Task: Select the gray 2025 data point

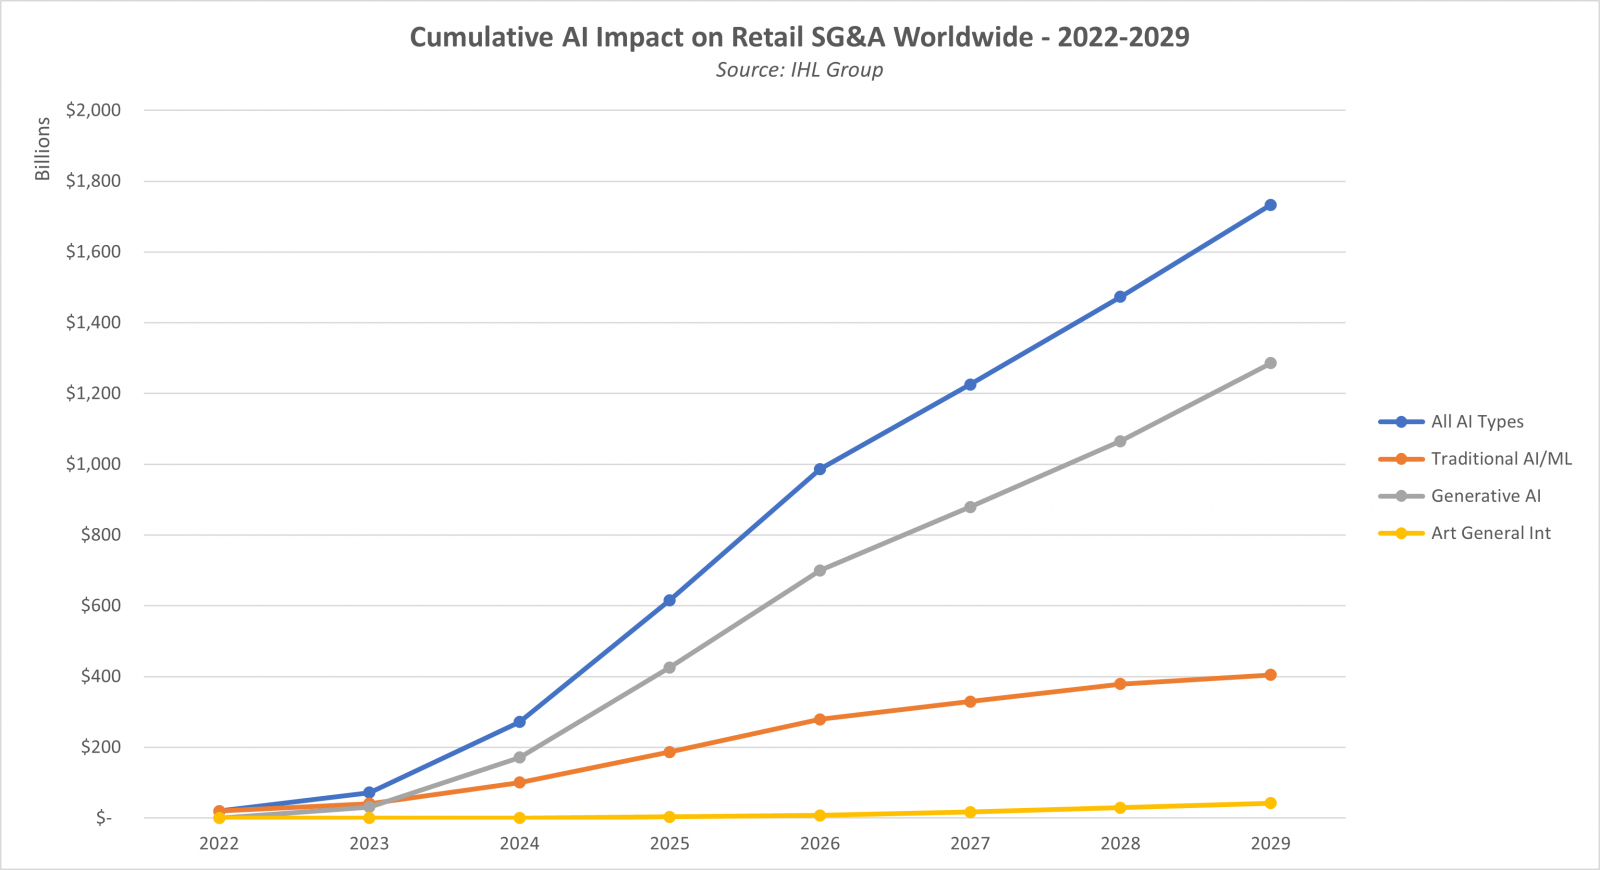Action: [x=670, y=667]
